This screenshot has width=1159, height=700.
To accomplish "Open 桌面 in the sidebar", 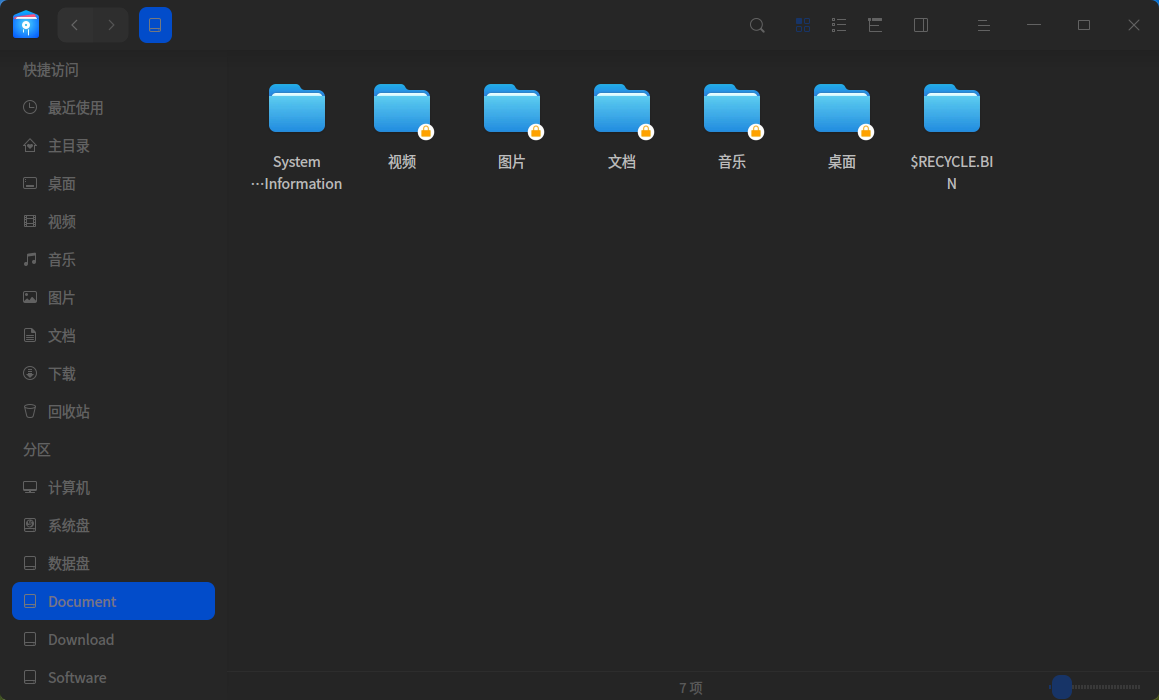I will 113,183.
